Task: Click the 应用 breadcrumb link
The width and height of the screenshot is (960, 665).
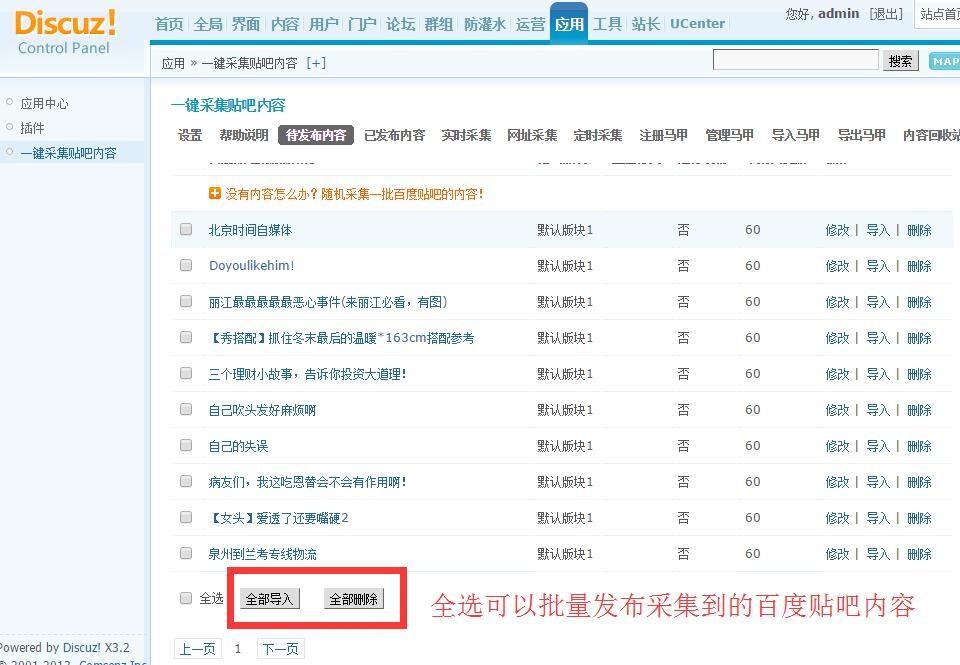Action: [173, 63]
